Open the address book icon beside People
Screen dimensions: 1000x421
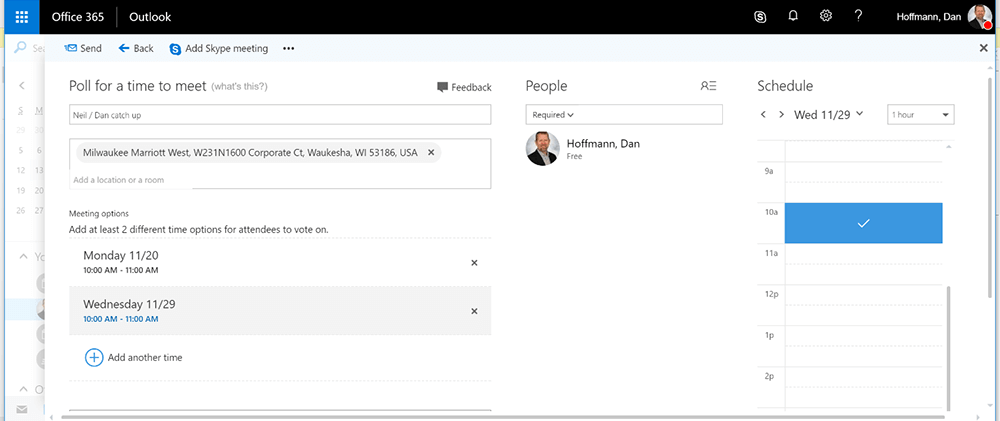[x=708, y=87]
